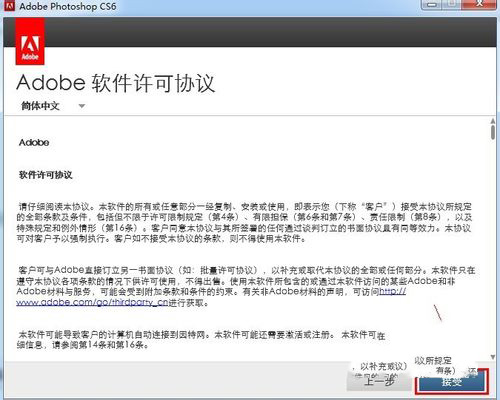
Task: Click the bold 软件许可协议 subheading
Action: pyautogui.click(x=46, y=175)
